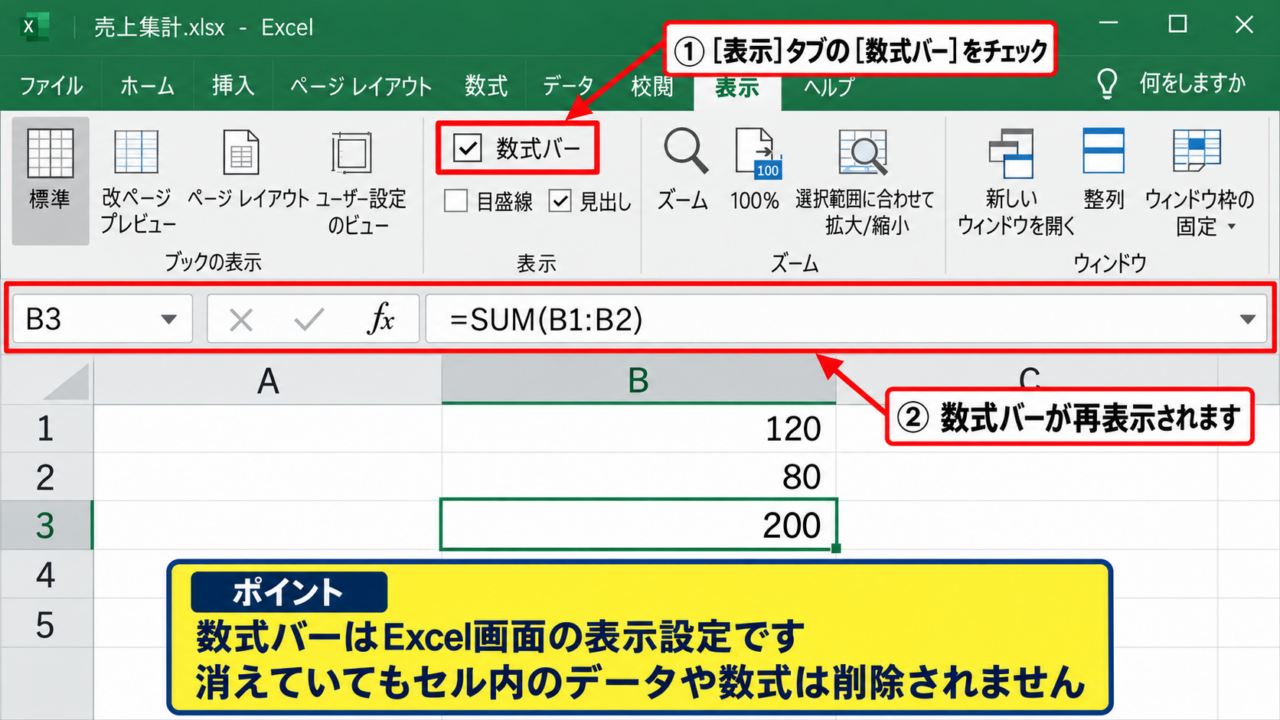This screenshot has width=1280, height=720.
Task: Open ユーザー設定のビュー custom views
Action: [x=351, y=154]
